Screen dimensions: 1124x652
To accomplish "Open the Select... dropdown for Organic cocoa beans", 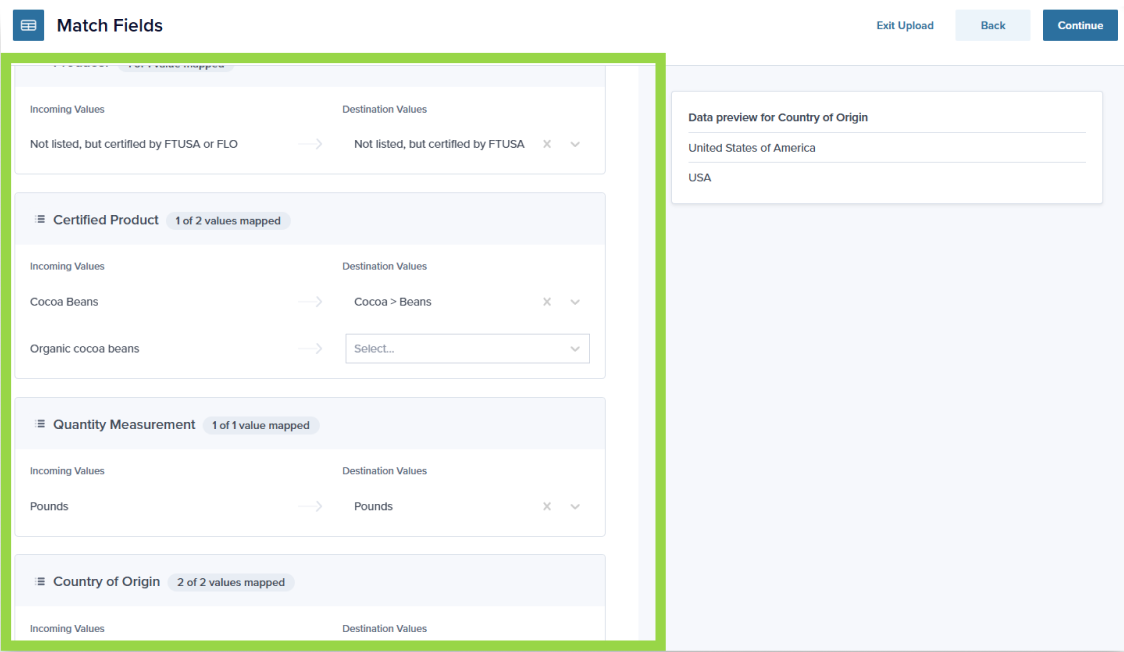I will pos(467,348).
